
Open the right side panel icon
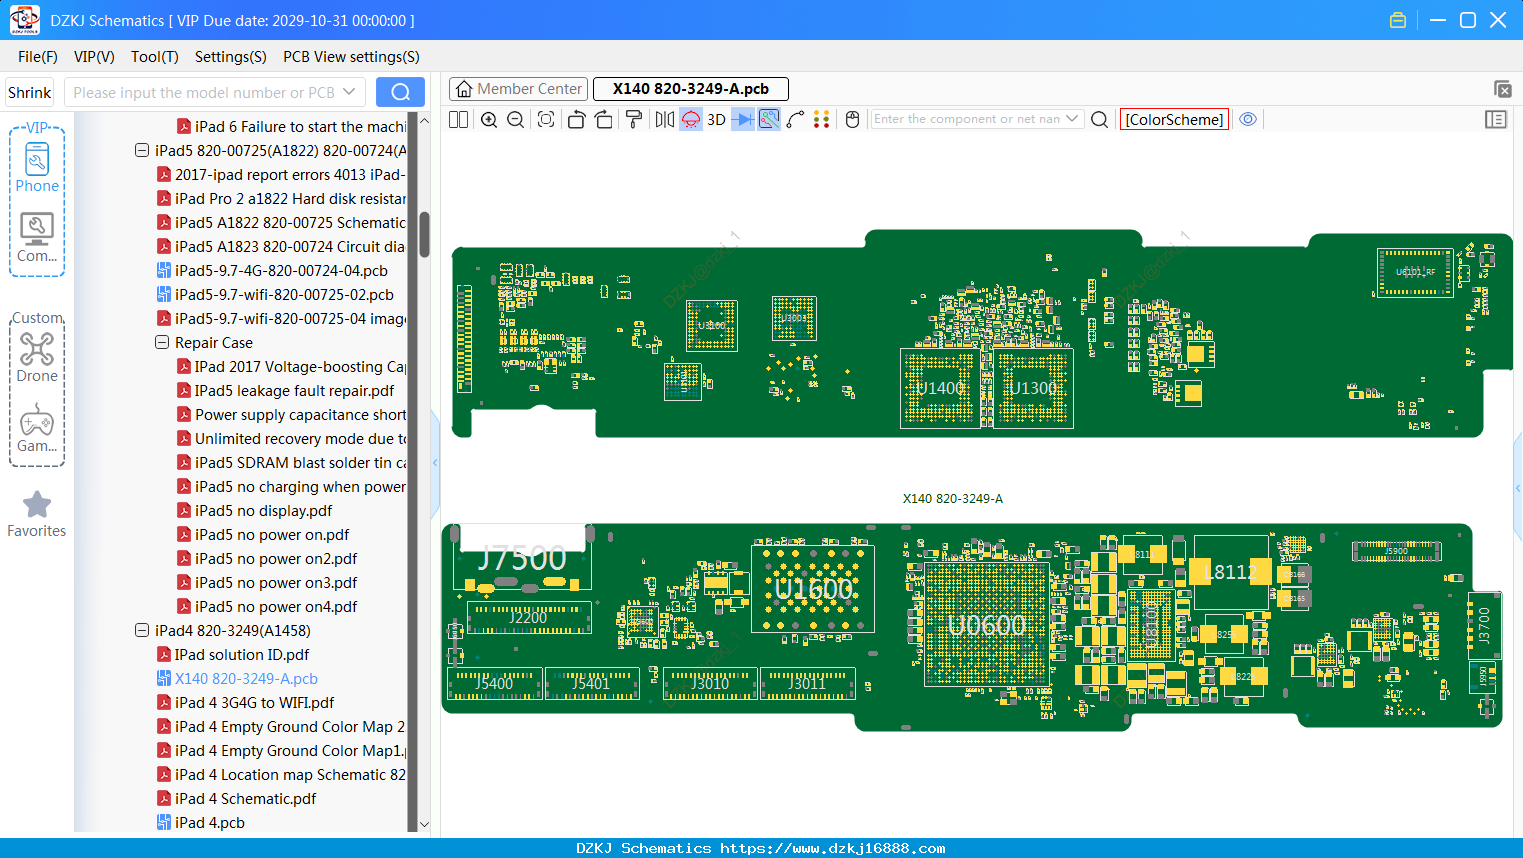click(1496, 120)
